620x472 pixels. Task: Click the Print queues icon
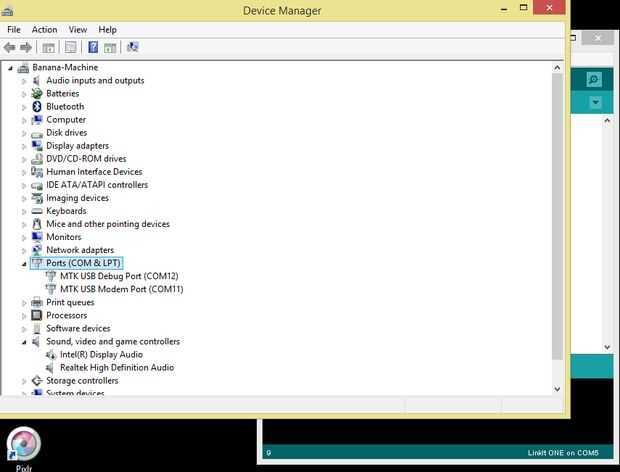click(x=37, y=302)
